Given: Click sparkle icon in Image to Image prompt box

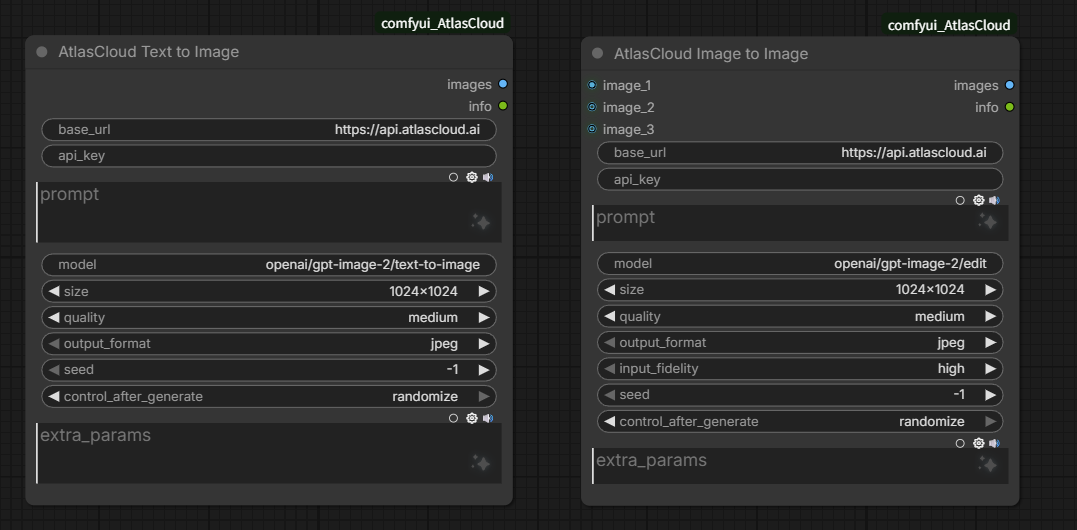Looking at the screenshot, I should 988,221.
